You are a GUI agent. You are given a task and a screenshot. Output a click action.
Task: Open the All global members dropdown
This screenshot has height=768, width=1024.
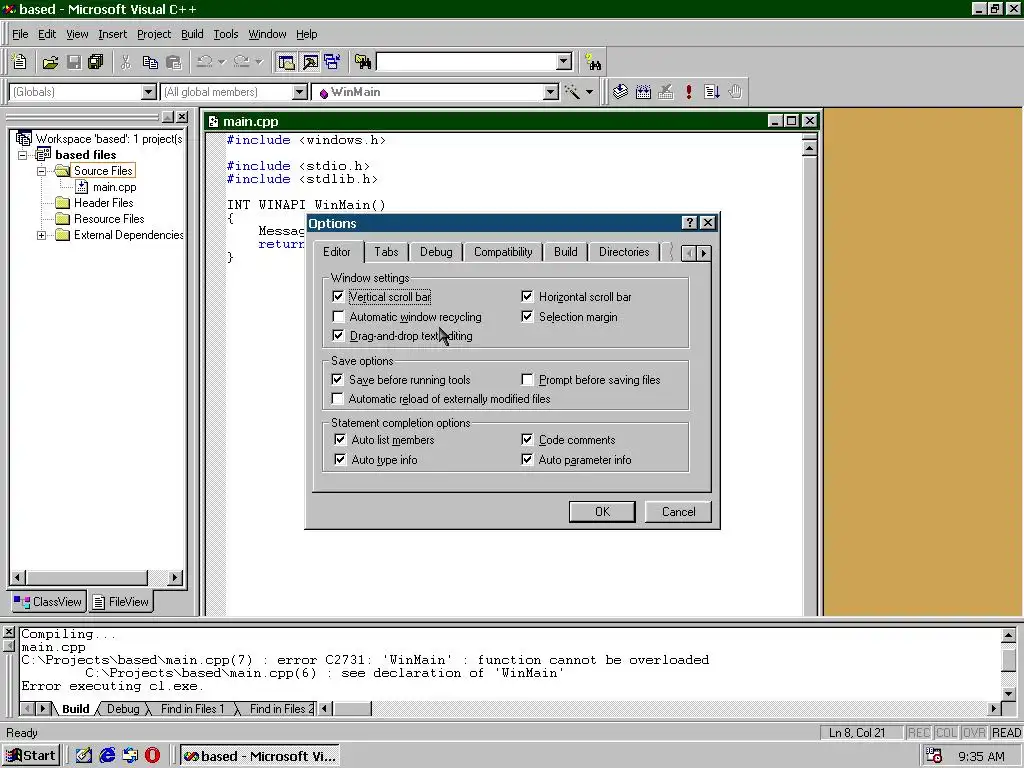pyautogui.click(x=300, y=92)
